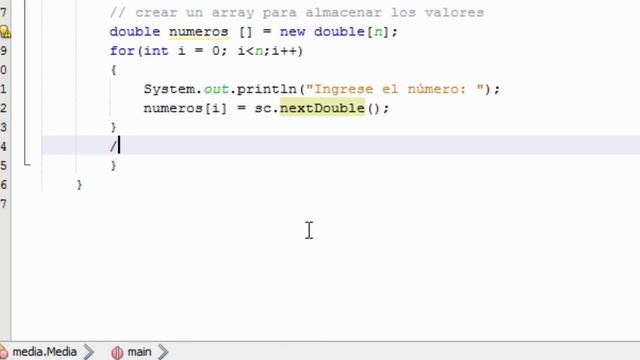Collapse the code fold marker near closing brace

(x=27, y=163)
